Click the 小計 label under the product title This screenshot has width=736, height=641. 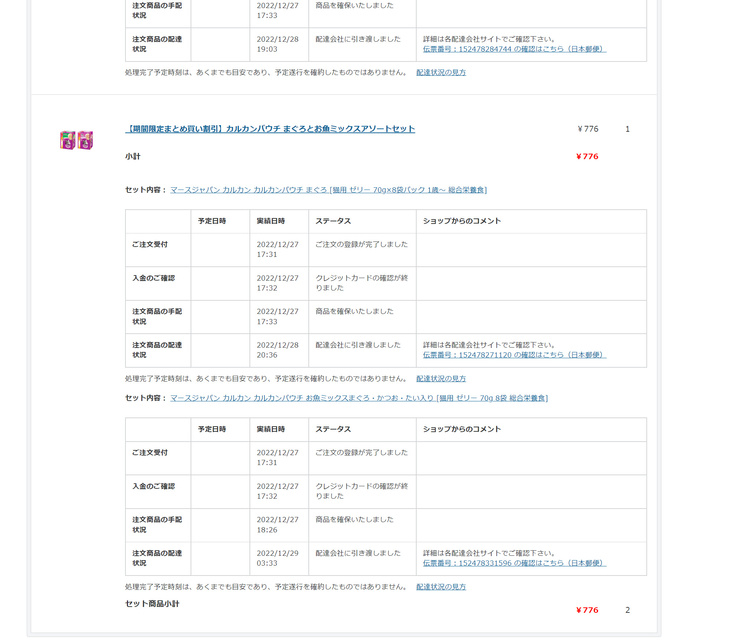[x=133, y=157]
